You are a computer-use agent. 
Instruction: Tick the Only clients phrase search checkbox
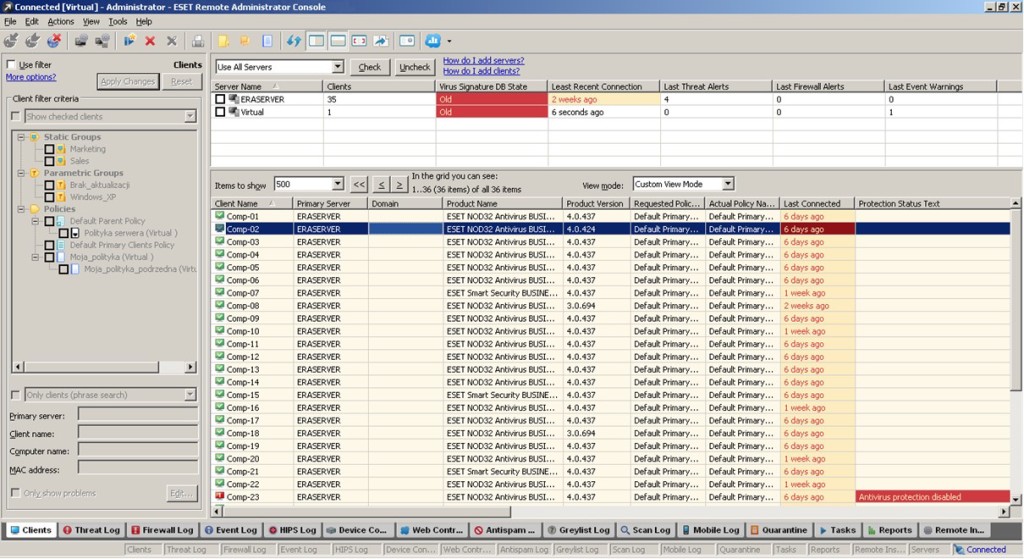[x=16, y=394]
